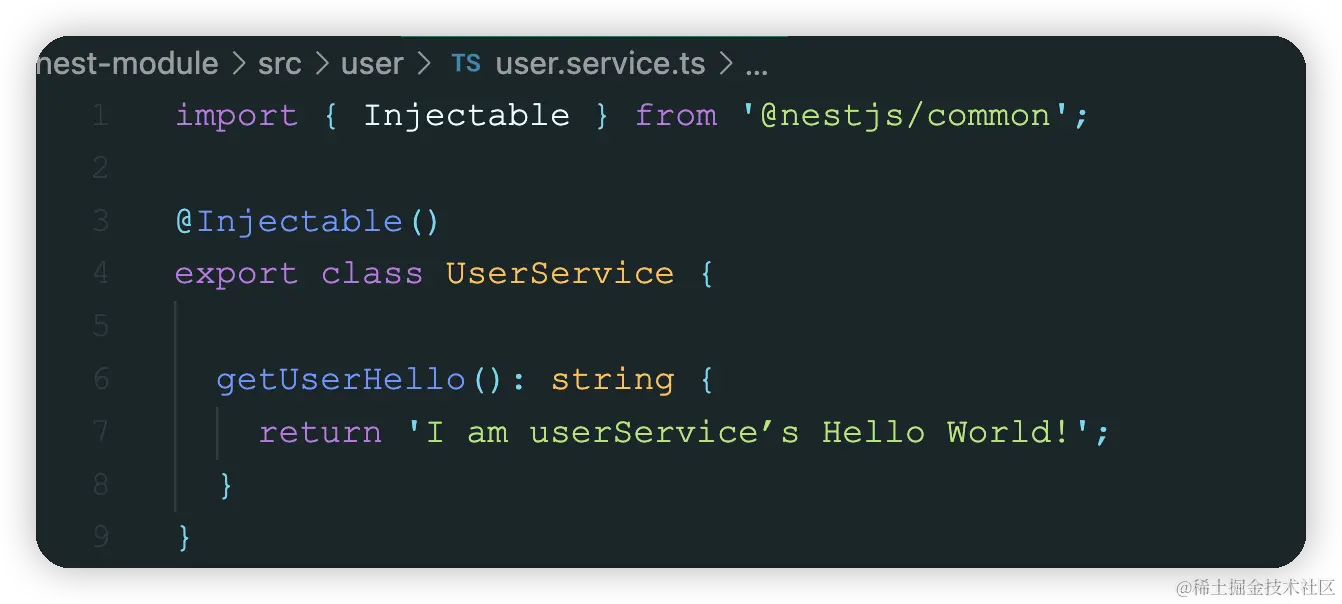
Task: Click the @Injectable() decorator text
Action: pyautogui.click(x=307, y=221)
